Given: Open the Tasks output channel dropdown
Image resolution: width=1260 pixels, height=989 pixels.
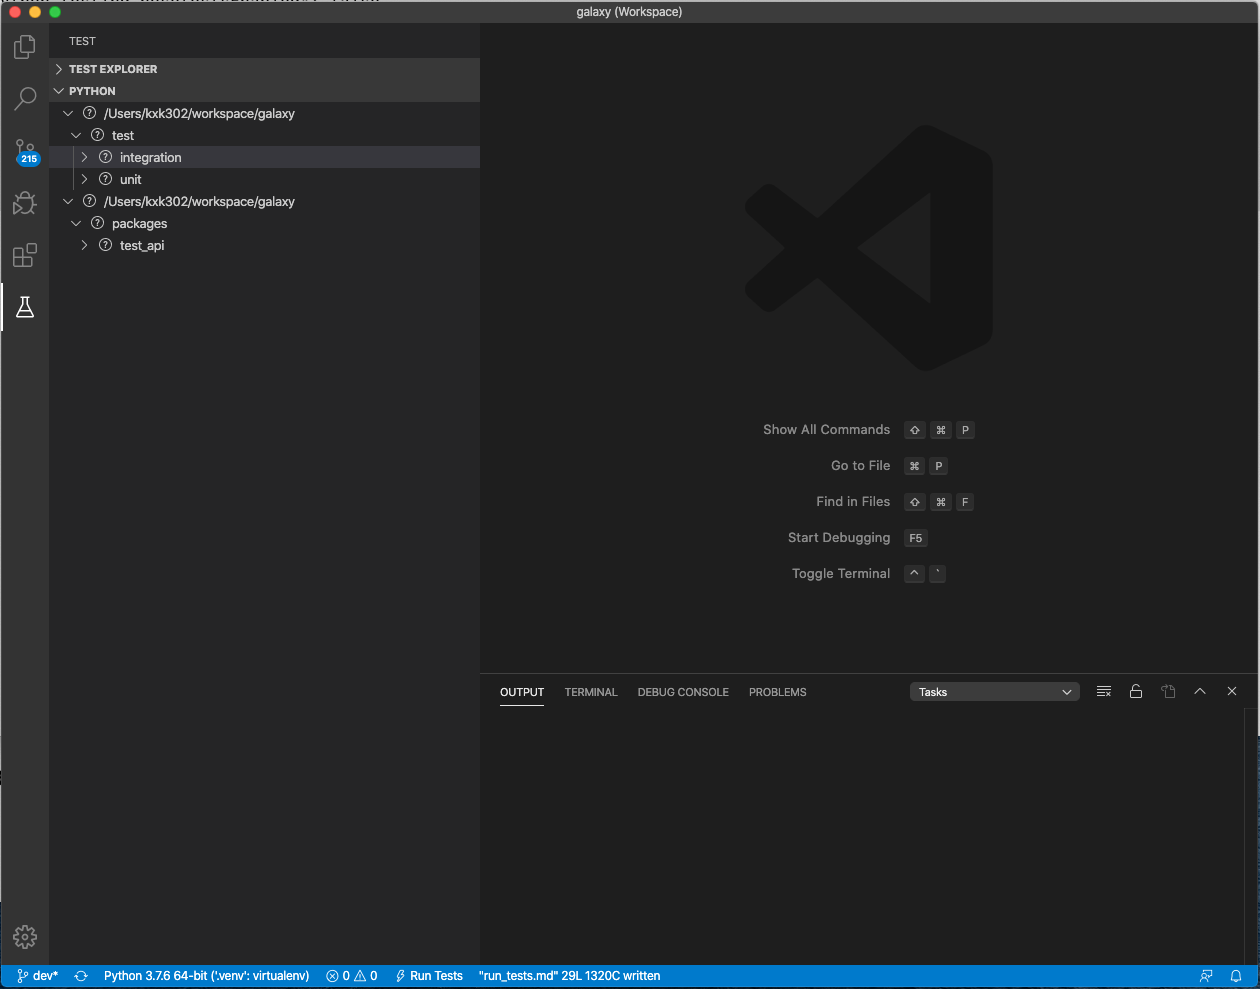Looking at the screenshot, I should (x=993, y=691).
